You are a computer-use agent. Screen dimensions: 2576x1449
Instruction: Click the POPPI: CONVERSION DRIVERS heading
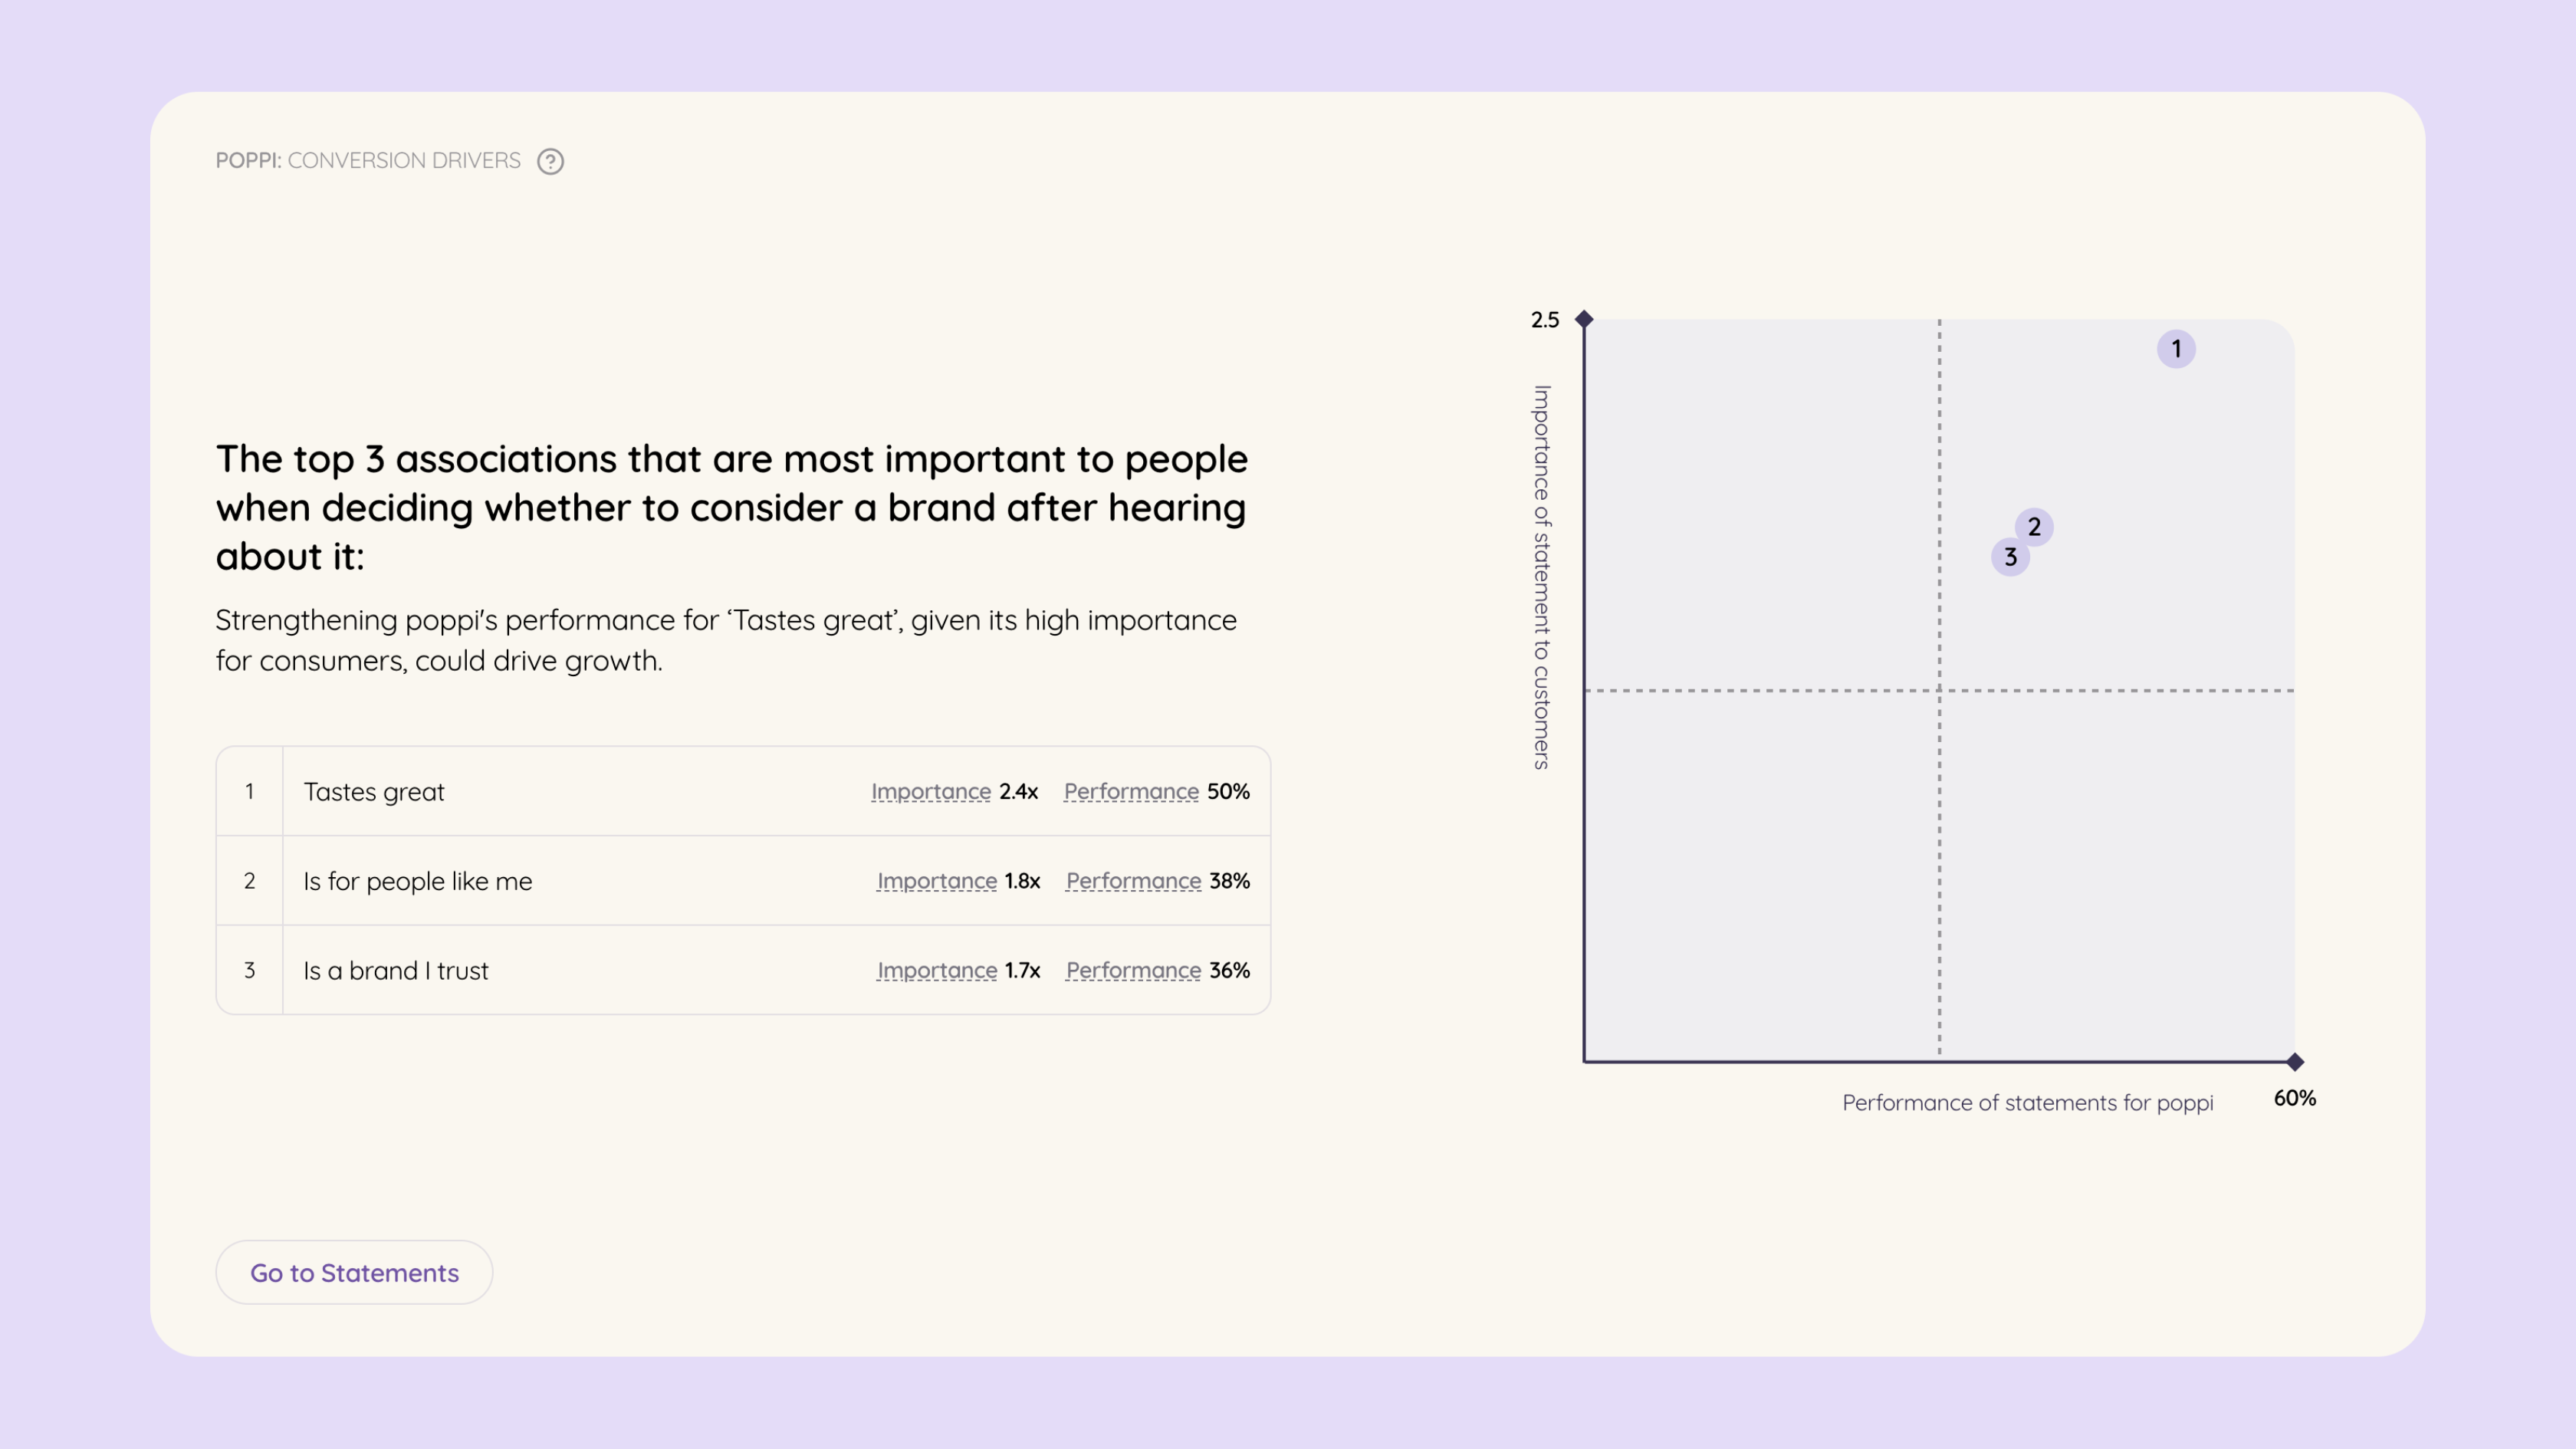(368, 161)
